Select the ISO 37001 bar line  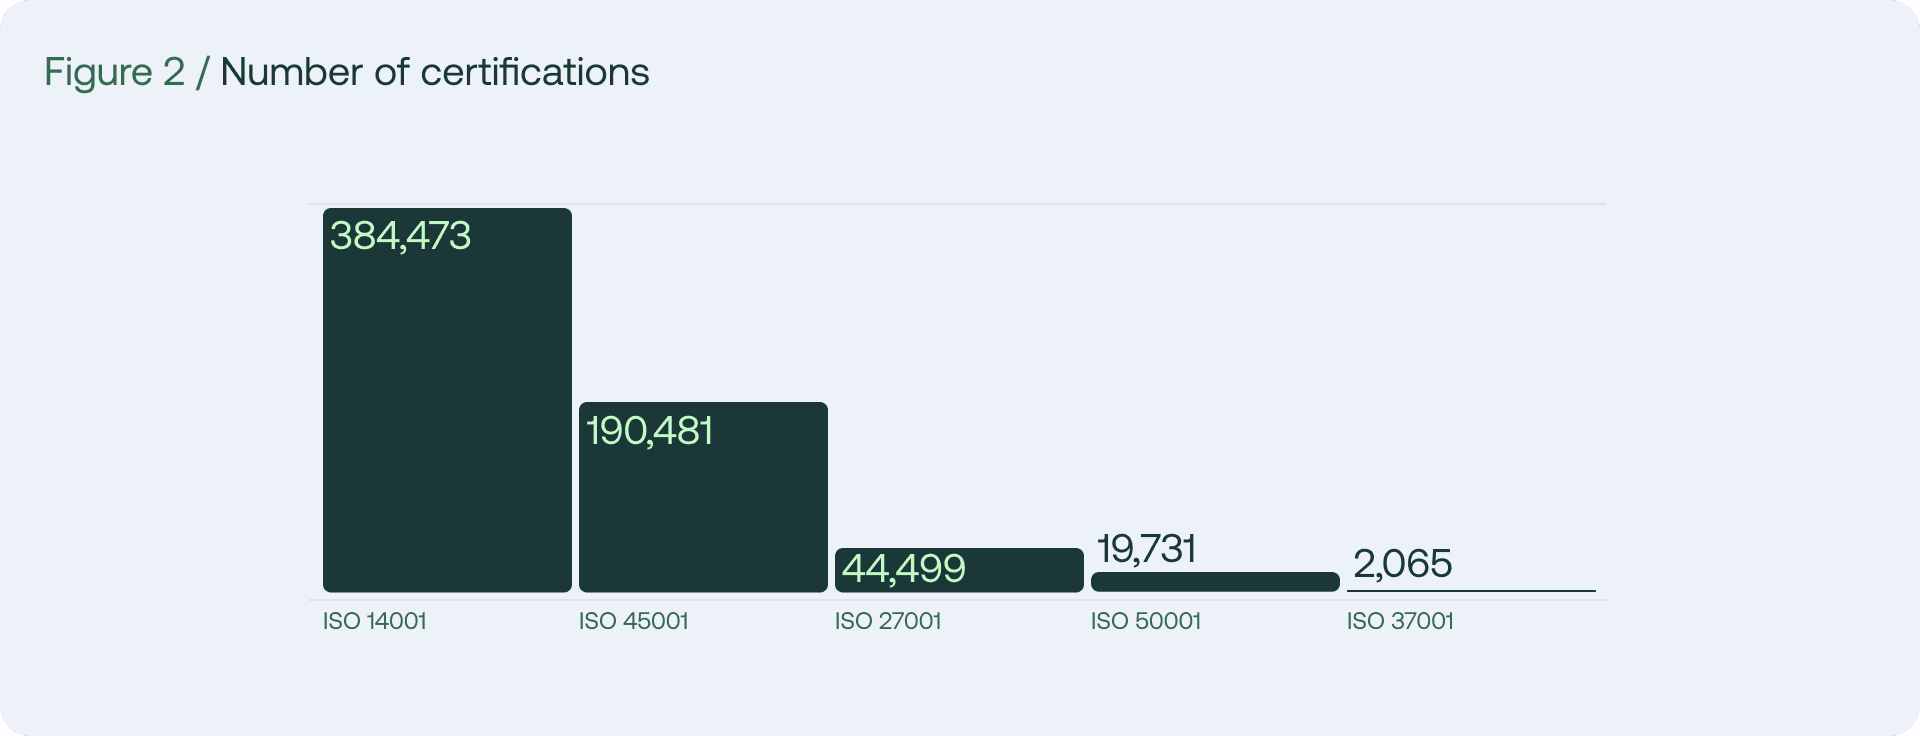(1470, 591)
